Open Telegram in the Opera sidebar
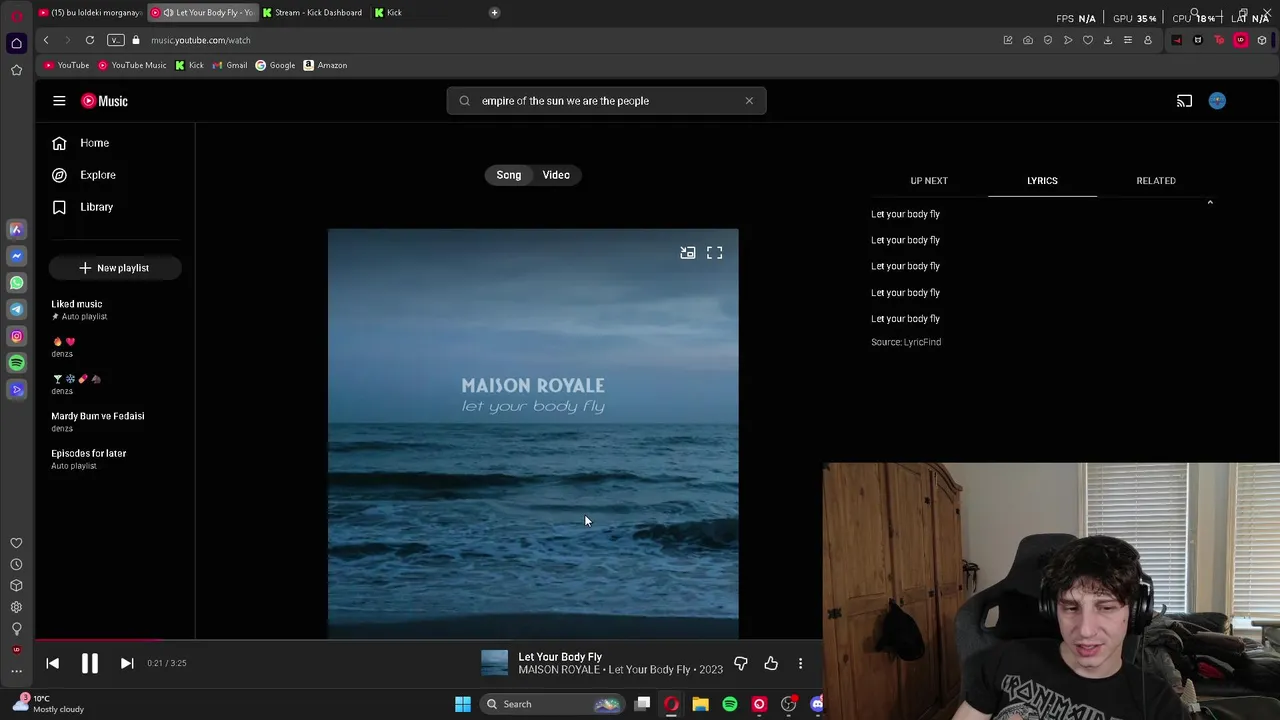1280x720 pixels. point(16,309)
